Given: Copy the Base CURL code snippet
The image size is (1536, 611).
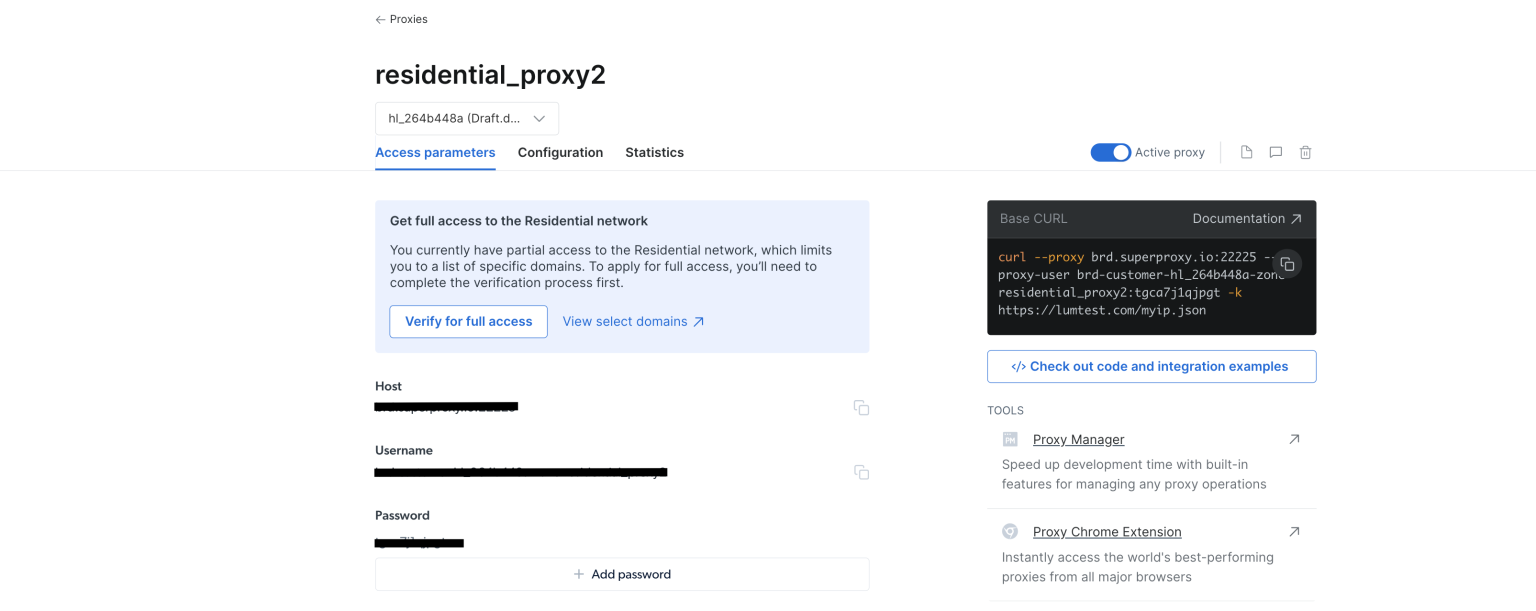Looking at the screenshot, I should 1287,264.
